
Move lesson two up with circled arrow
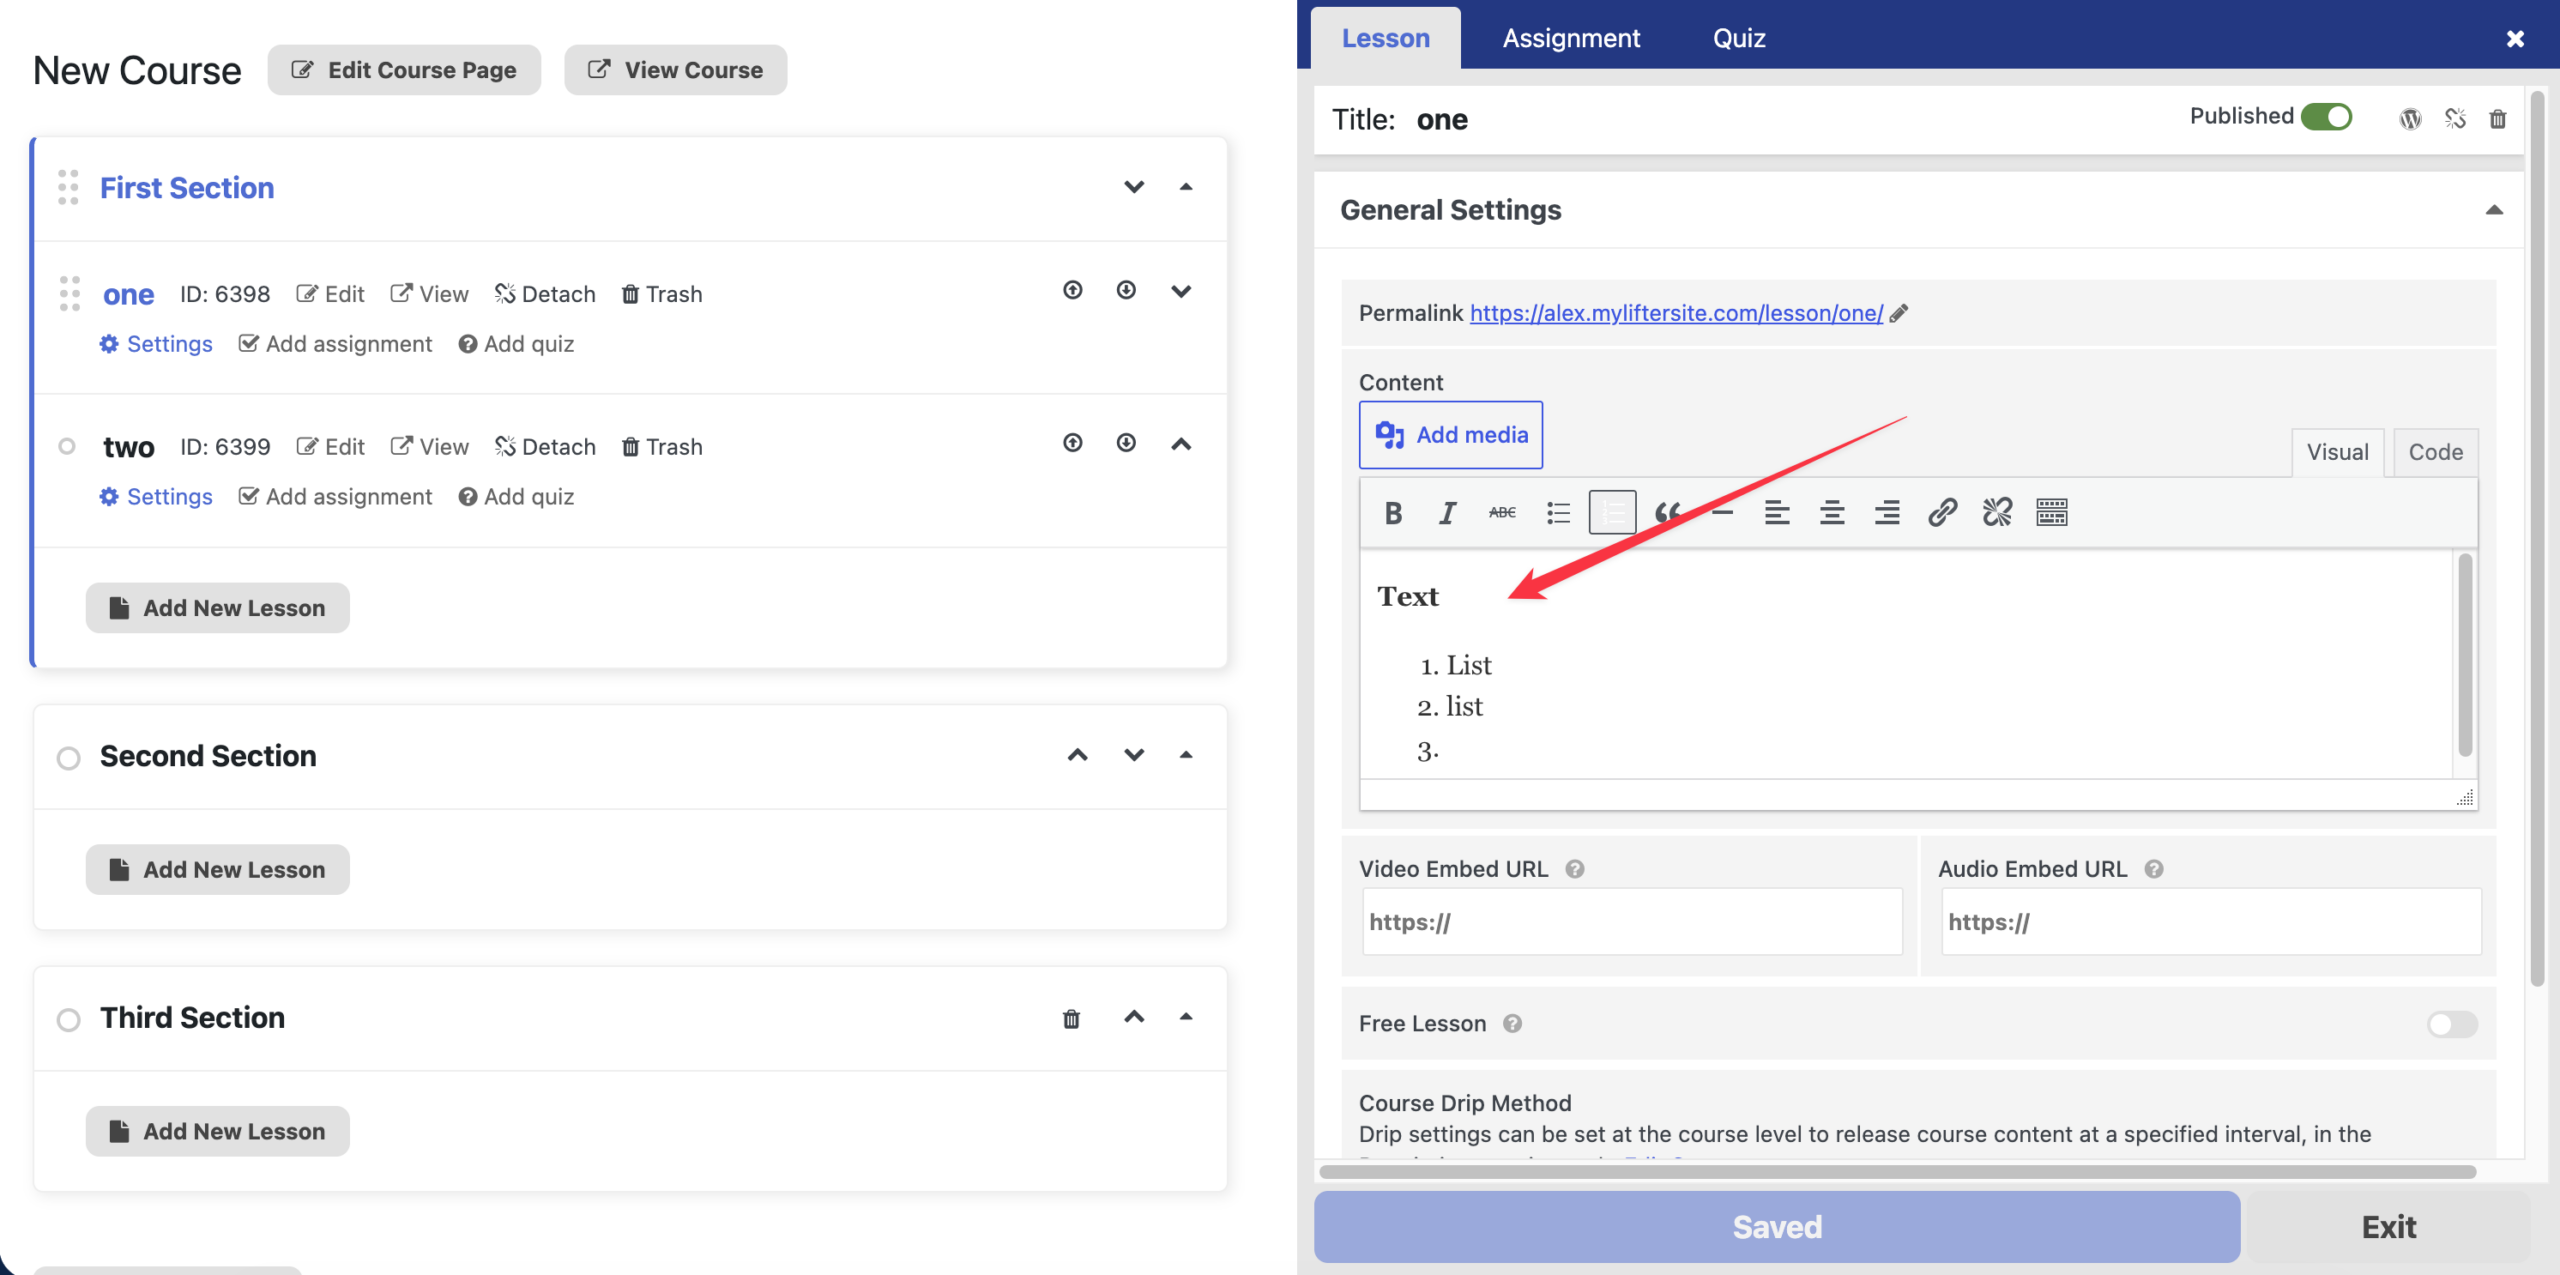click(x=1073, y=443)
